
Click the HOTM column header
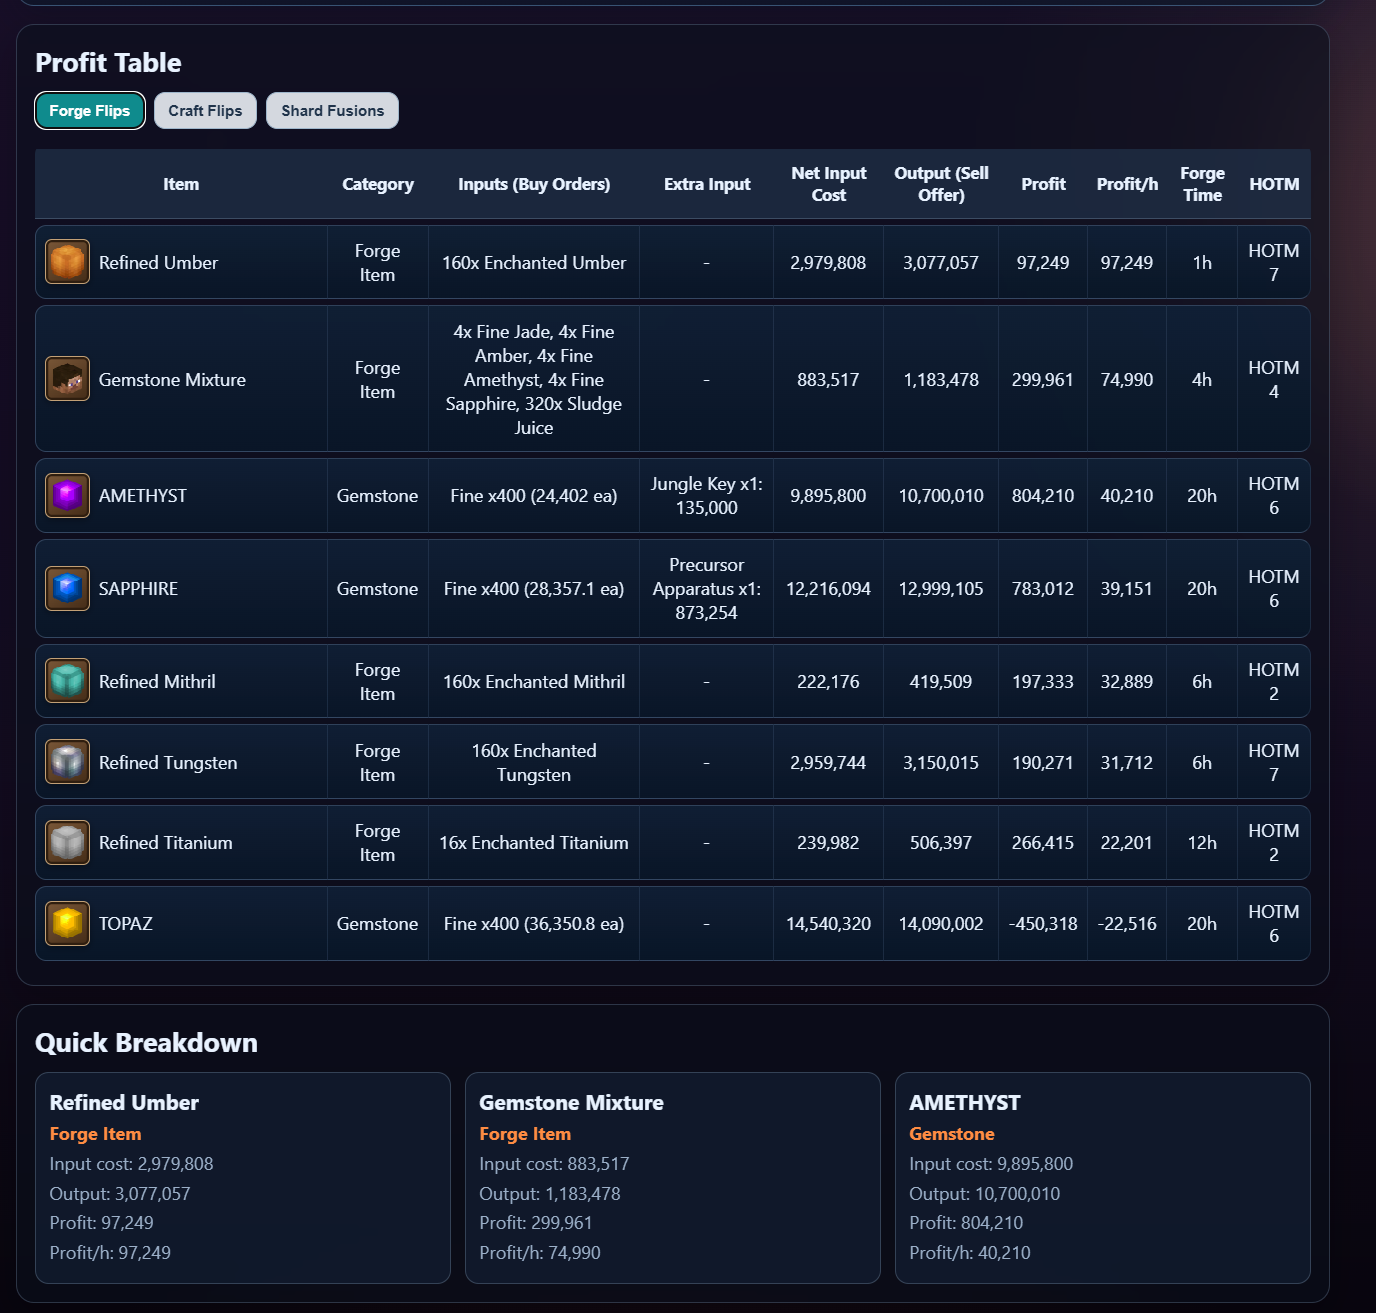point(1274,184)
